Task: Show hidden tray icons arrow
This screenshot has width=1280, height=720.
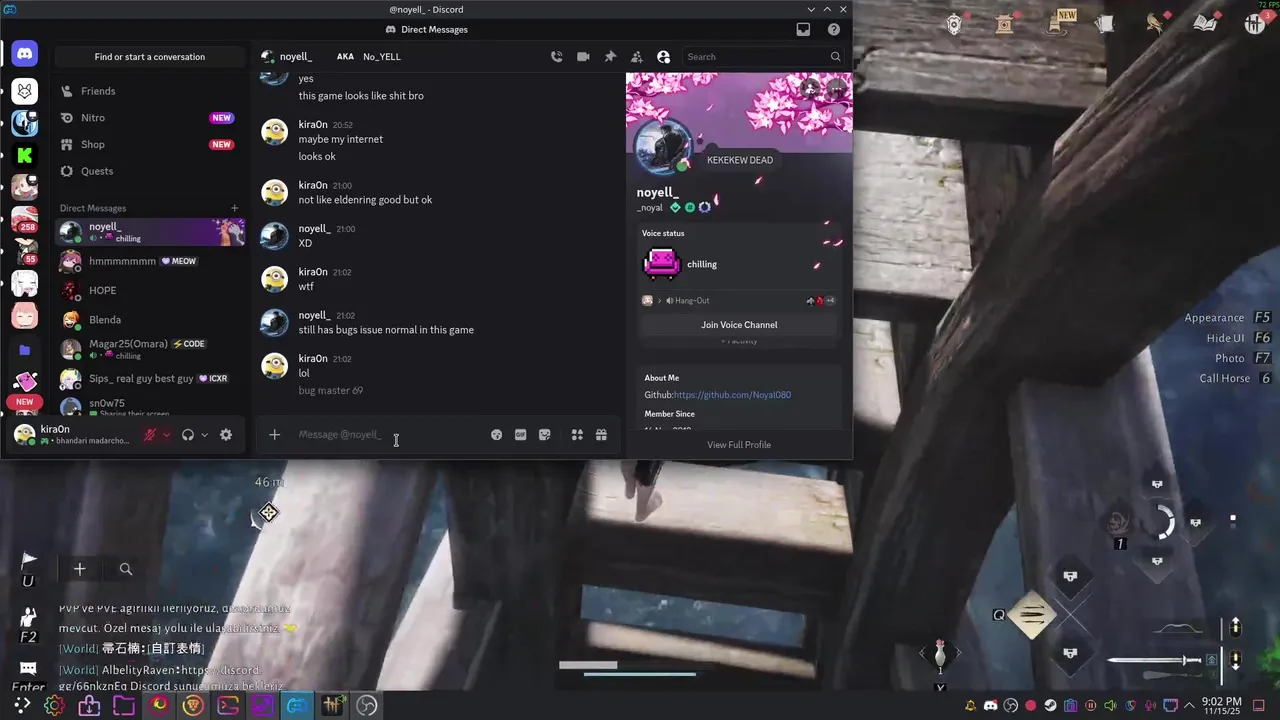Action: pyautogui.click(x=1191, y=706)
